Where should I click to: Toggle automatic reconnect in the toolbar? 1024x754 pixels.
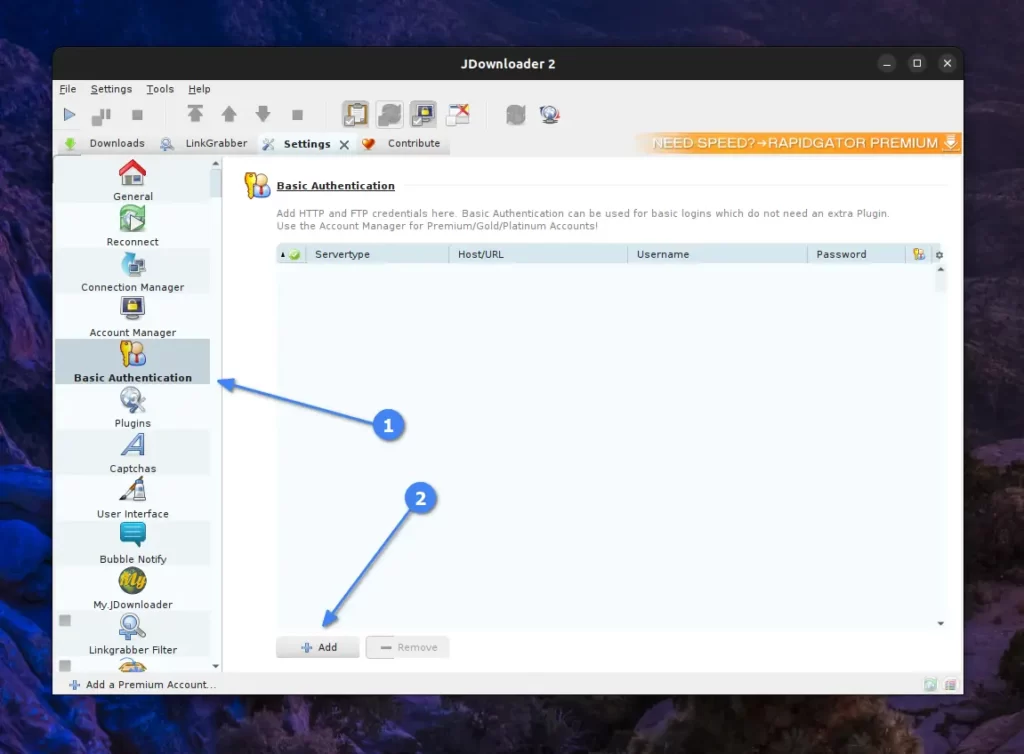coord(390,114)
